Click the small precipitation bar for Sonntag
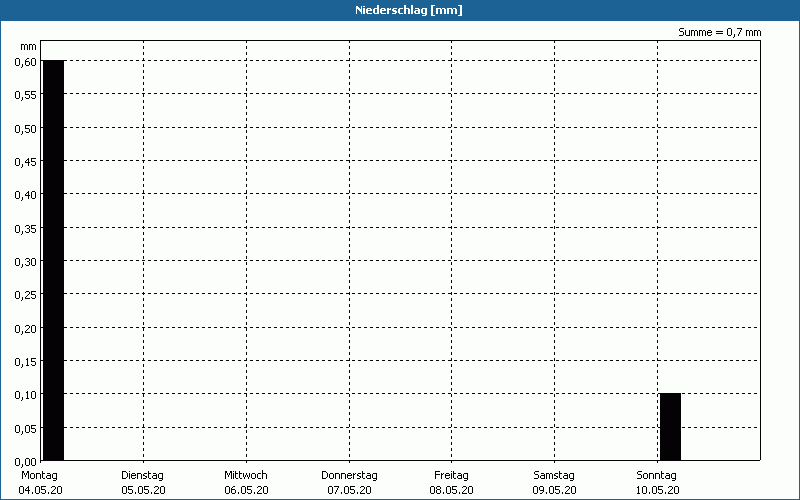Screen dimensions: 800x500 pos(670,427)
